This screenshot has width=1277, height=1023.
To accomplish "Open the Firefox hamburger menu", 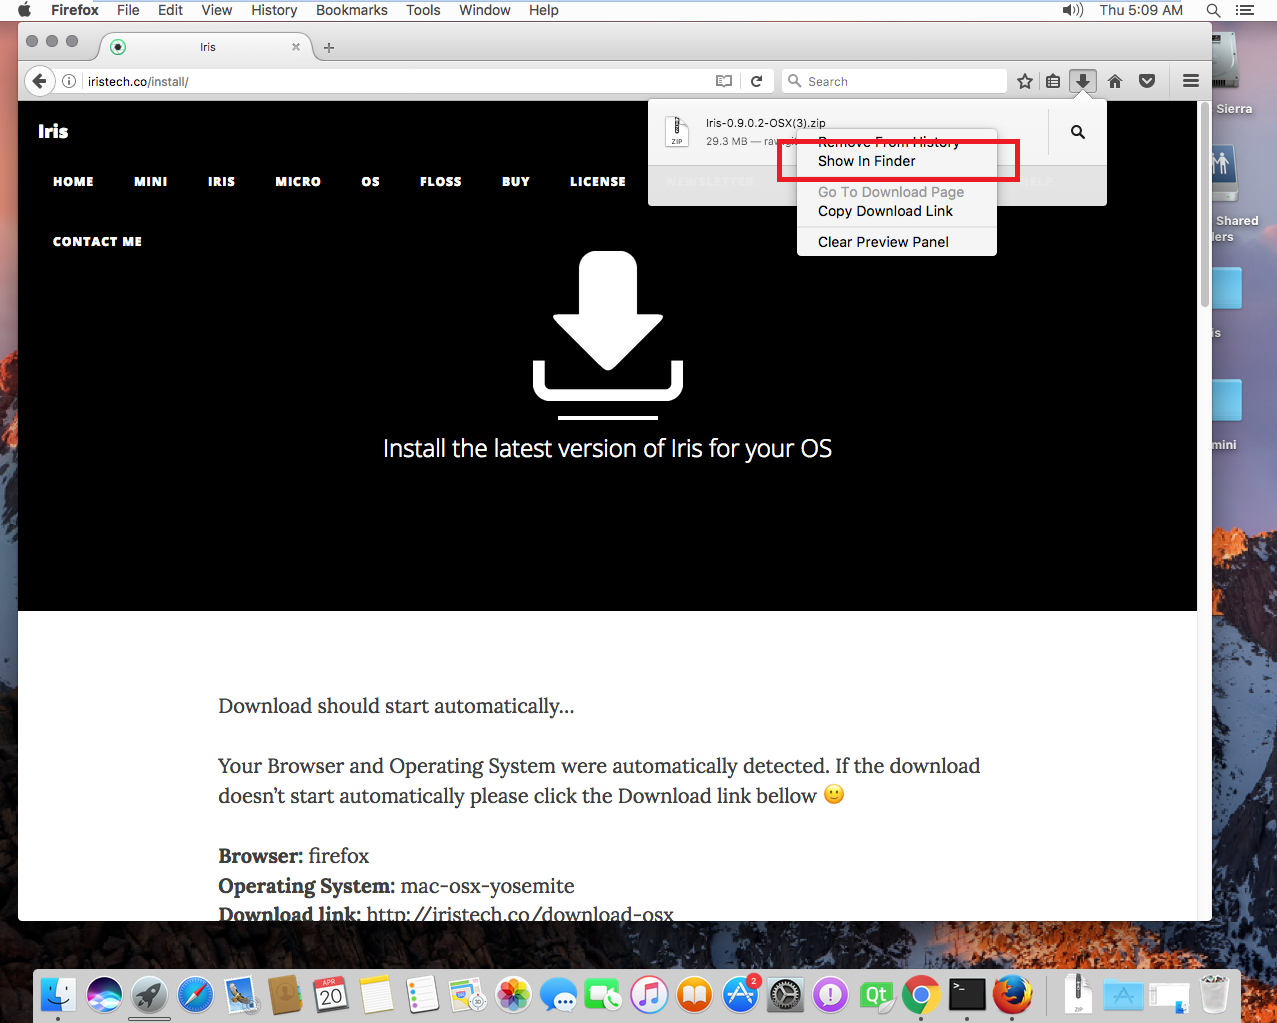I will point(1191,81).
